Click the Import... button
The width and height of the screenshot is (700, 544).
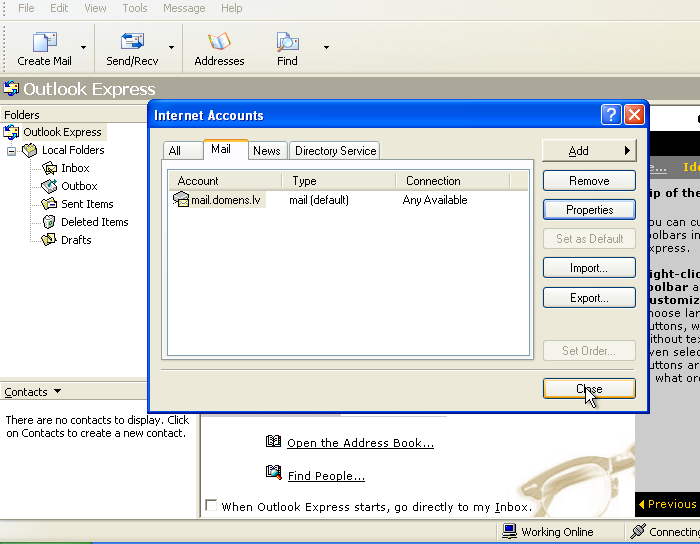[589, 268]
